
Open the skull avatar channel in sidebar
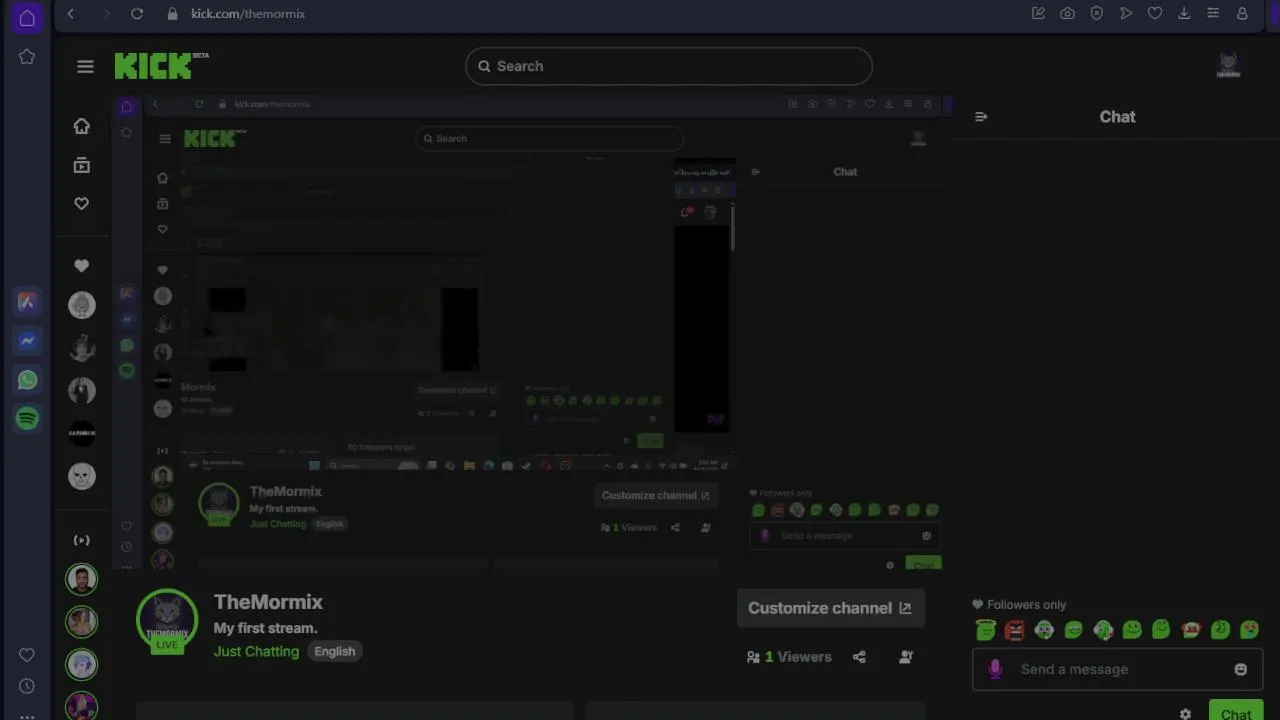click(x=82, y=476)
